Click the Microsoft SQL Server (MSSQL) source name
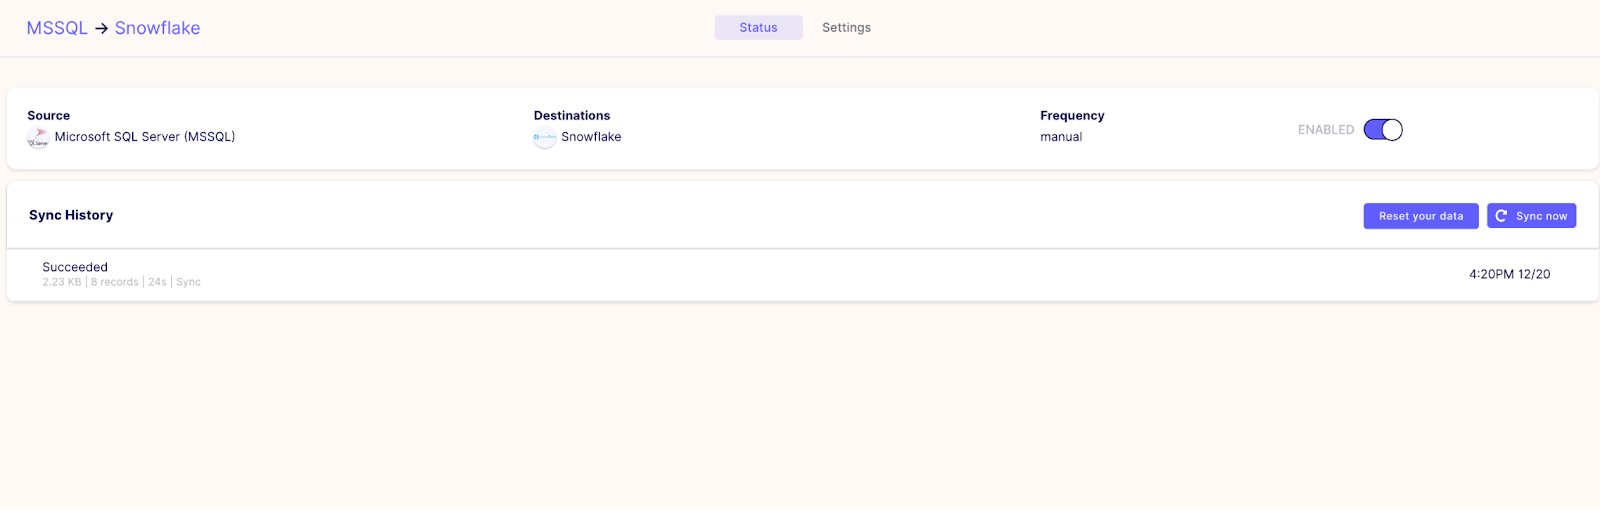The width and height of the screenshot is (1600, 509). (145, 137)
